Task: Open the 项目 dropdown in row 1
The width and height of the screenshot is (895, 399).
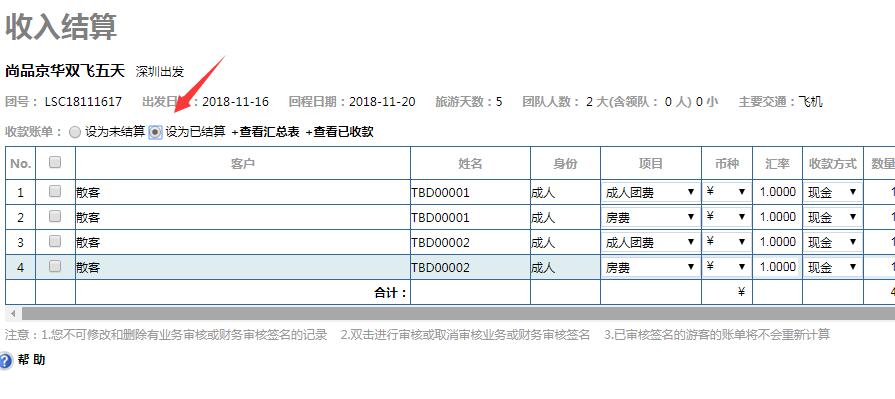Action: click(x=650, y=192)
